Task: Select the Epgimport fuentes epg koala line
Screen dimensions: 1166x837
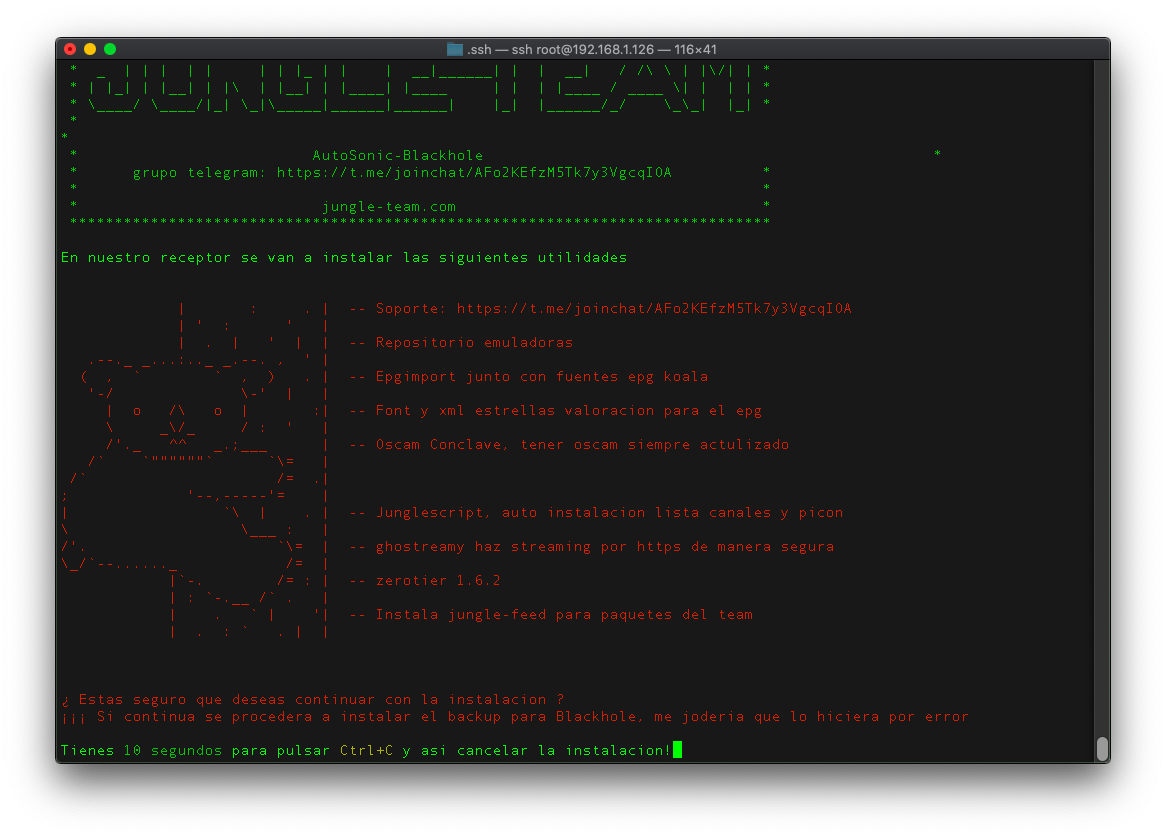Action: point(541,377)
